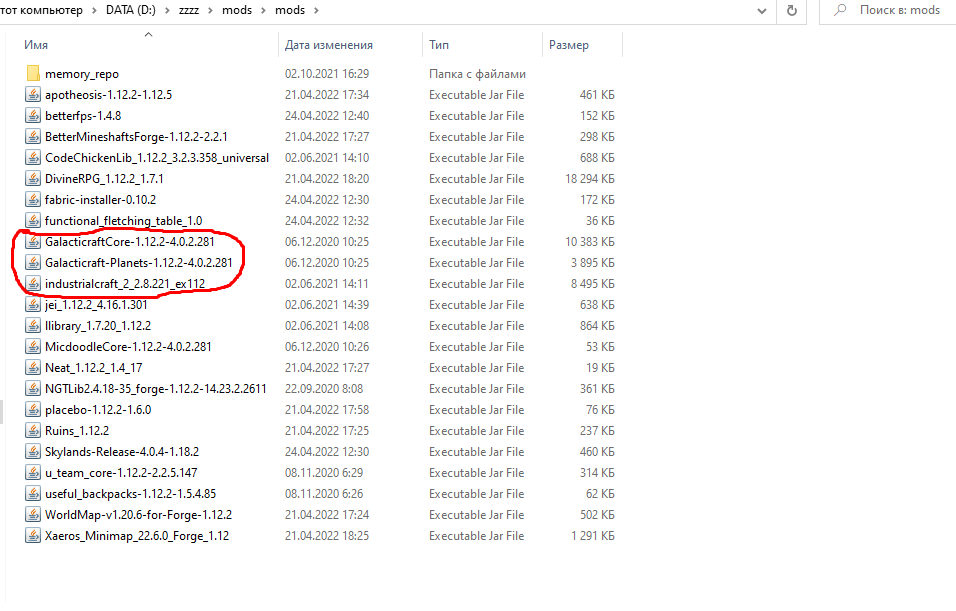Screen dimensions: 956x611
Task: Select file name GalacticraftCore-1.12.2-4.0.2.281
Action: pos(130,242)
